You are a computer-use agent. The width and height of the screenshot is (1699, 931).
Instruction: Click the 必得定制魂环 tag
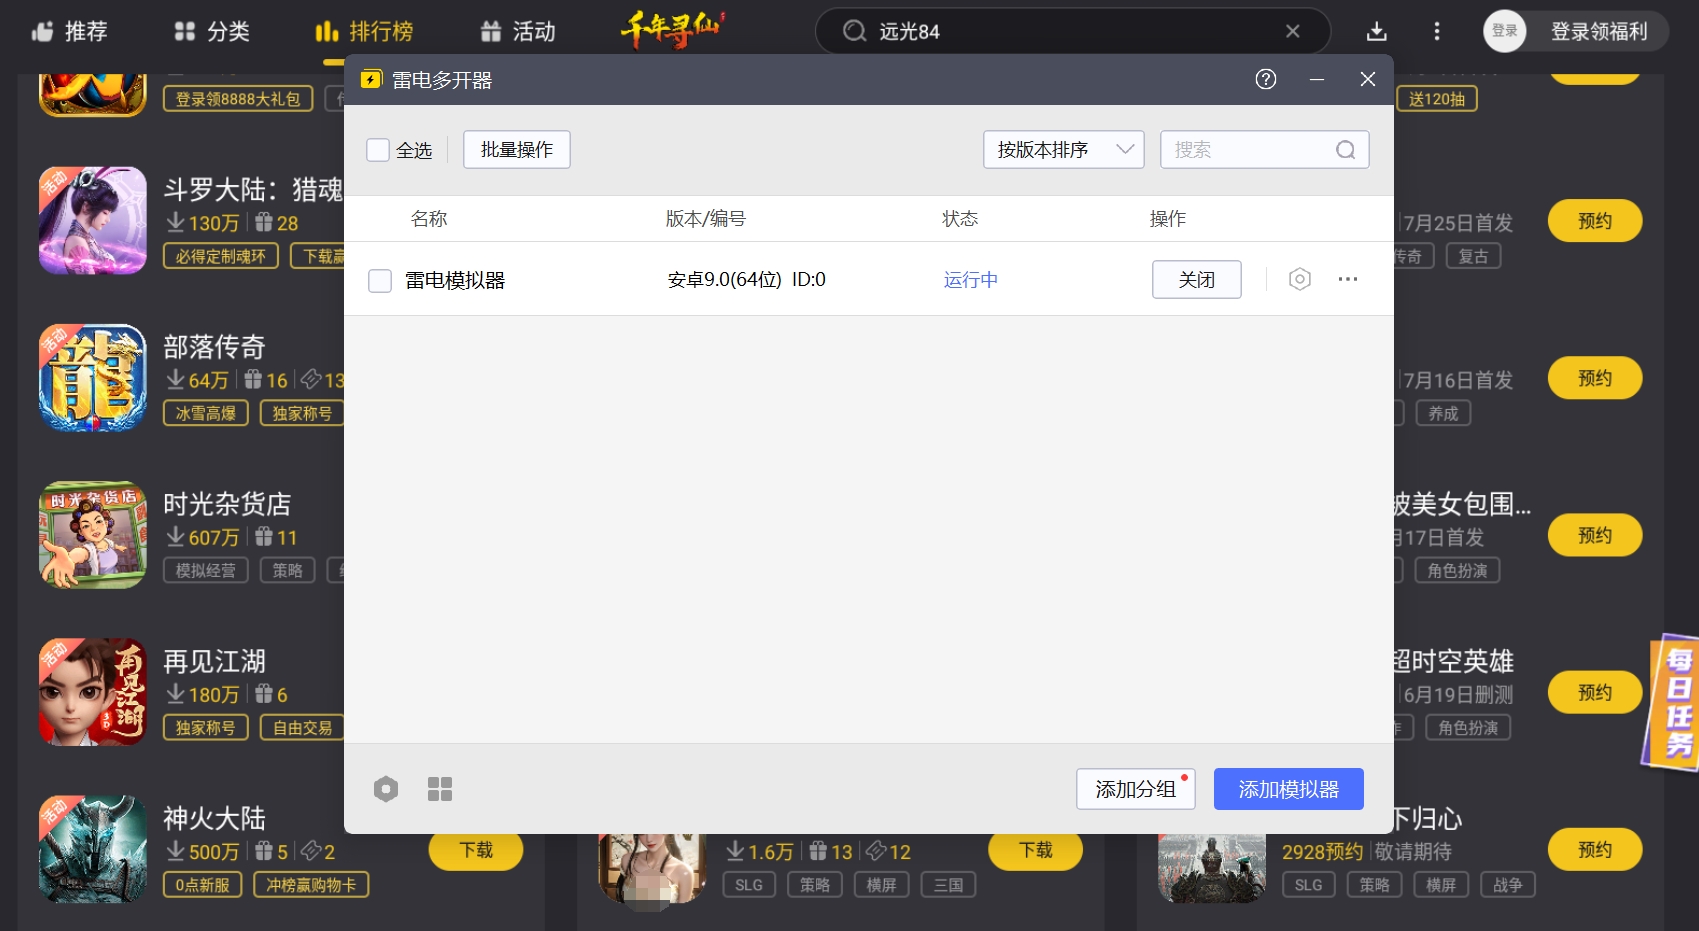pos(221,256)
